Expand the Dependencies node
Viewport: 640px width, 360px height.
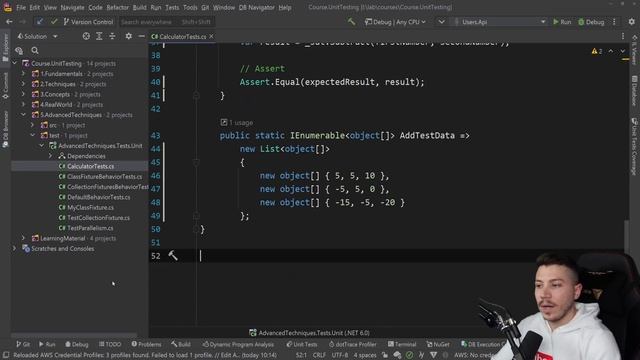[x=51, y=156]
